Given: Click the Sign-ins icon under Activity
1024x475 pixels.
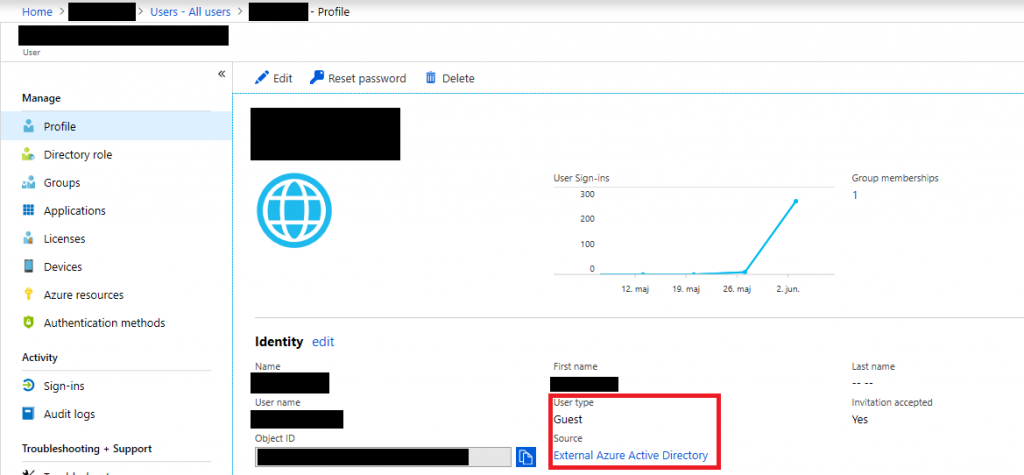Looking at the screenshot, I should 28,385.
